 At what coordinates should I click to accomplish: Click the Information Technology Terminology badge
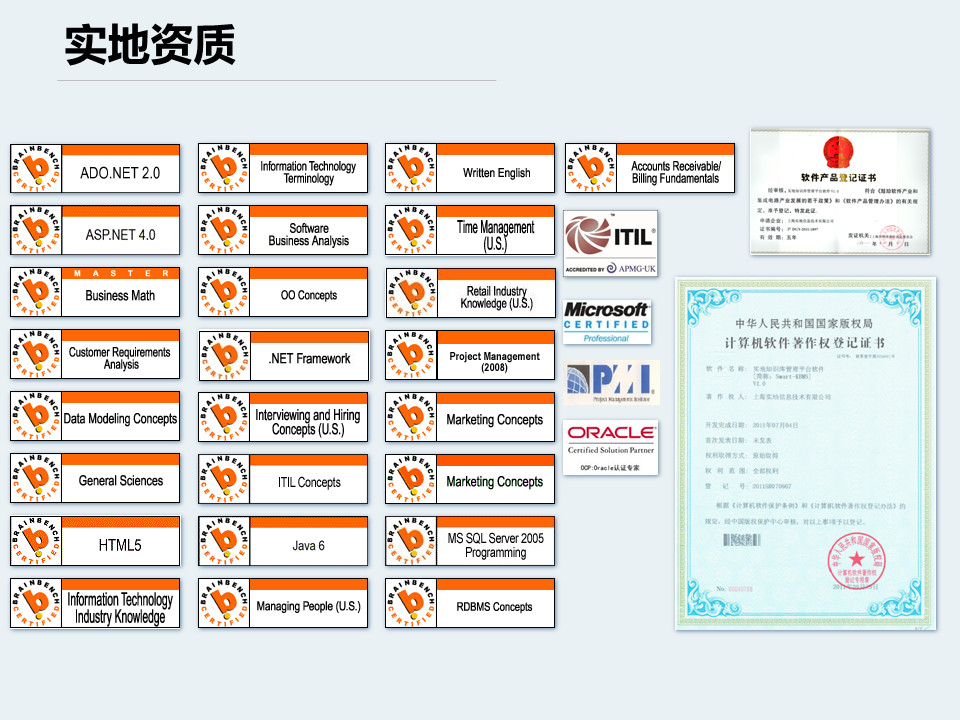point(283,168)
